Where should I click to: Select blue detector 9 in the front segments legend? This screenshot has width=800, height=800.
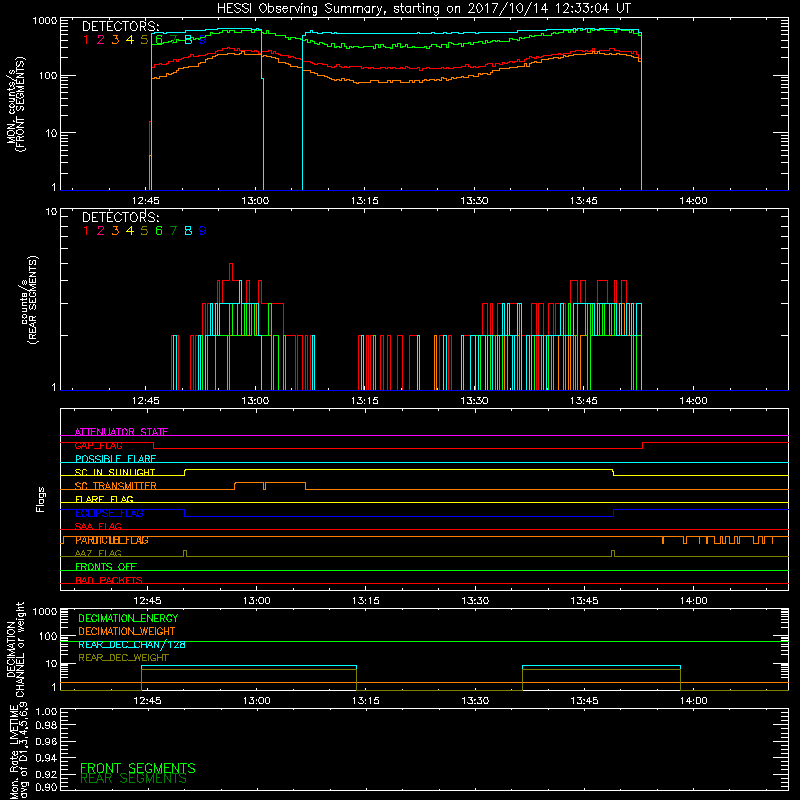pyautogui.click(x=203, y=40)
